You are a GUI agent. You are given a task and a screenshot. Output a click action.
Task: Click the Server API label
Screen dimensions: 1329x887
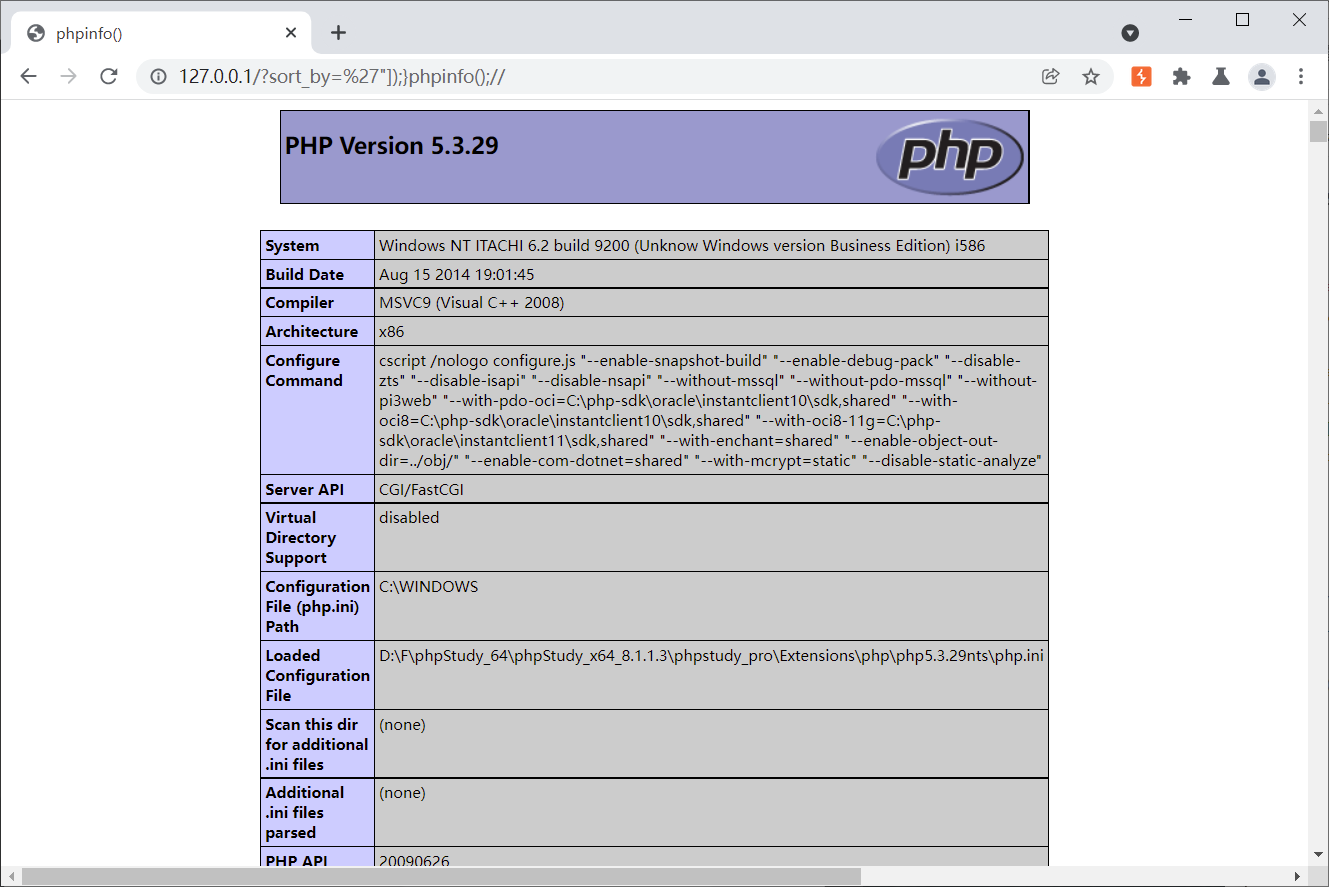tap(304, 490)
